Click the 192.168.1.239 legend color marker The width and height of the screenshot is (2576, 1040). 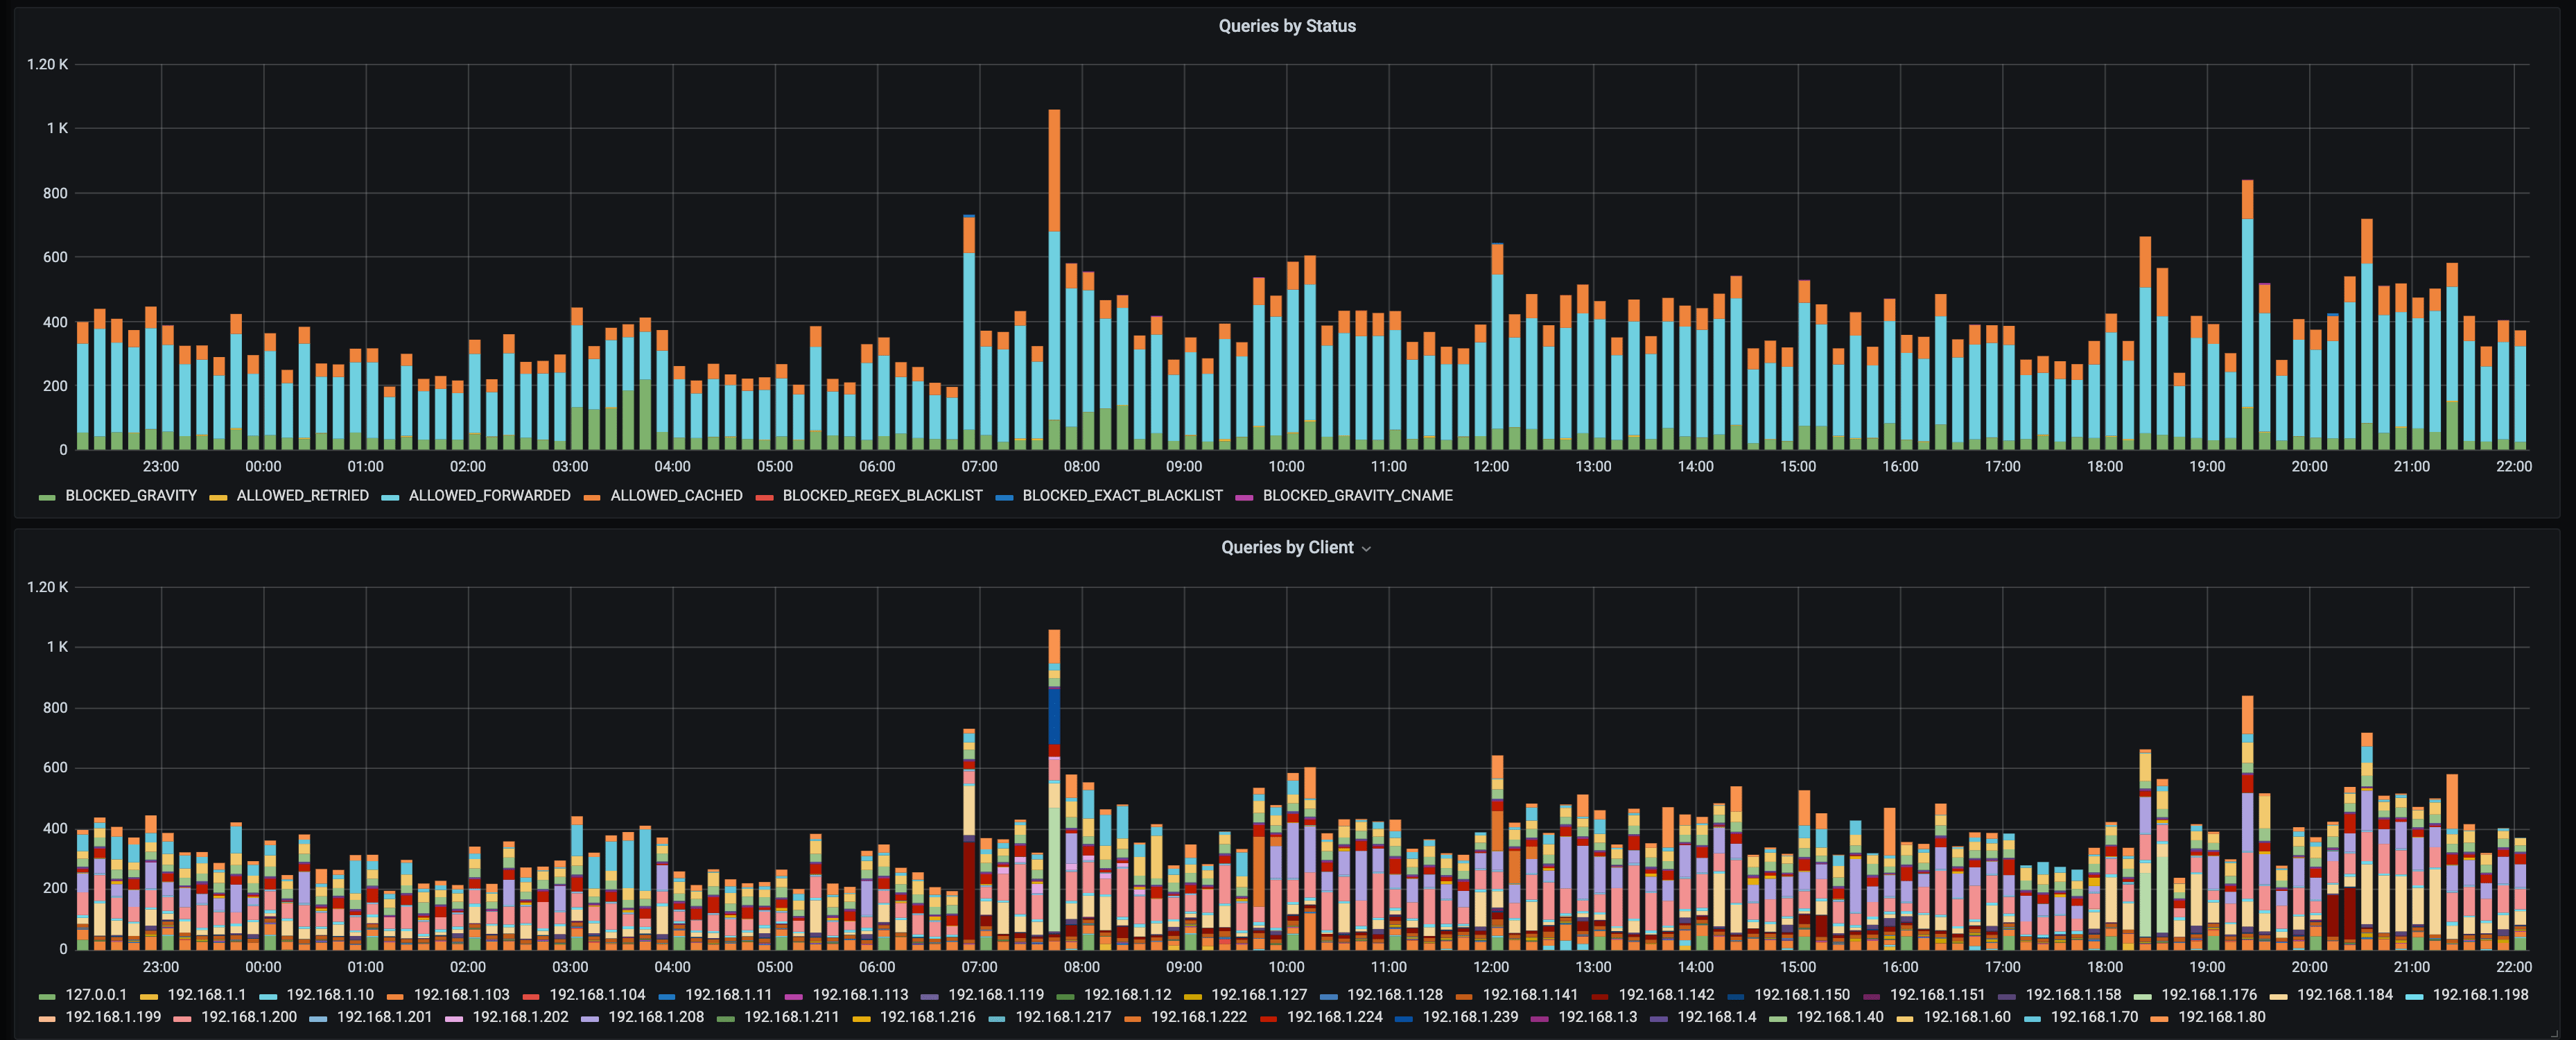pyautogui.click(x=1404, y=1018)
